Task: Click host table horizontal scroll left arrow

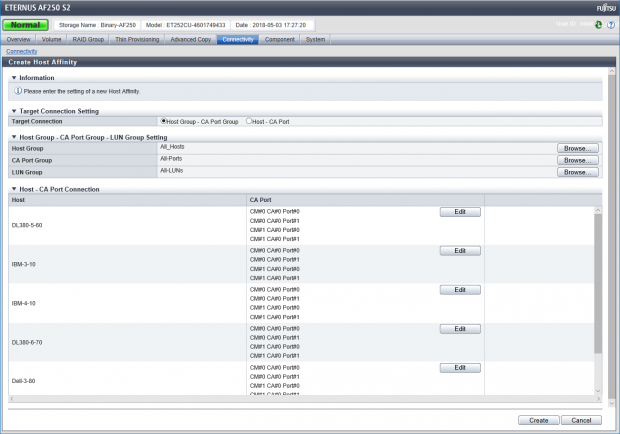Action: click(x=12, y=399)
